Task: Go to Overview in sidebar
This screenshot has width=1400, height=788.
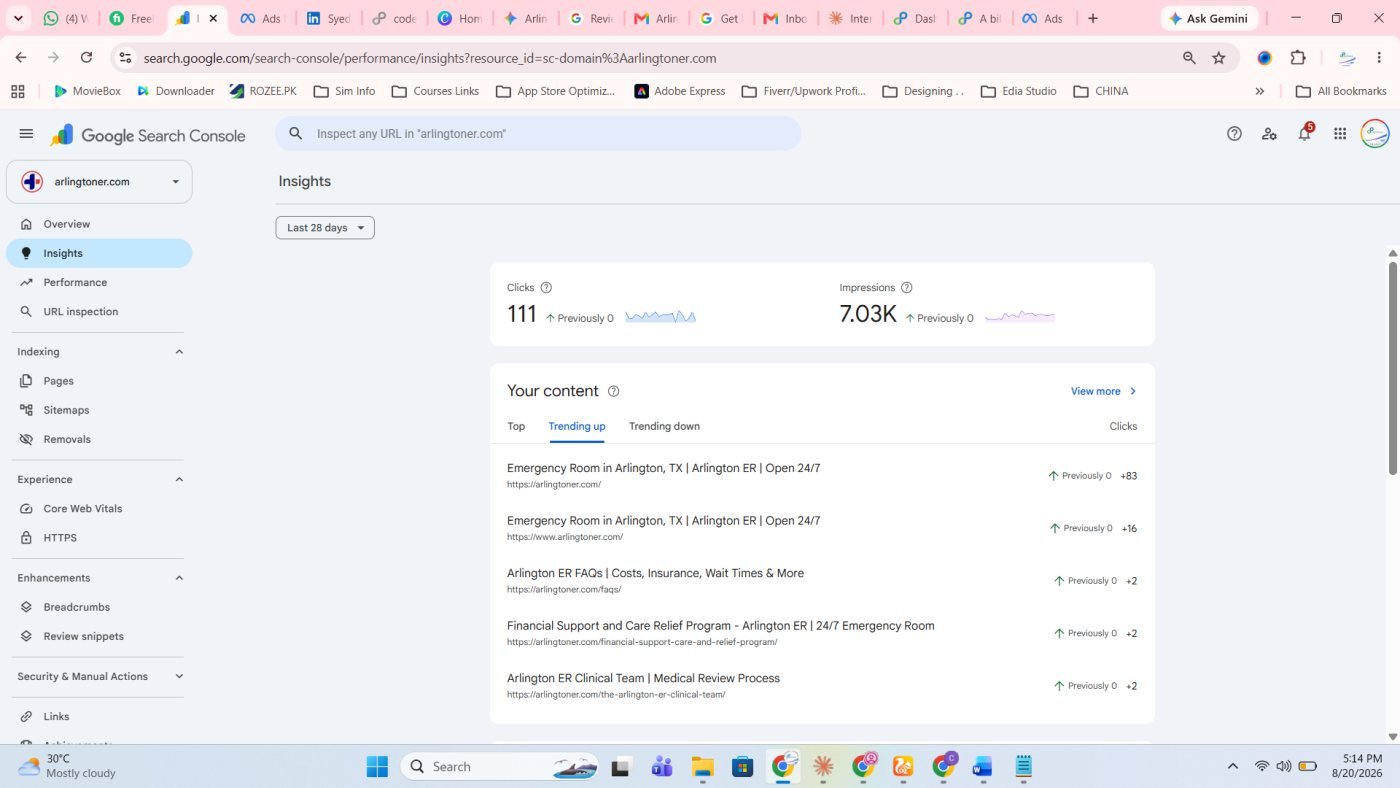Action: (x=99, y=224)
